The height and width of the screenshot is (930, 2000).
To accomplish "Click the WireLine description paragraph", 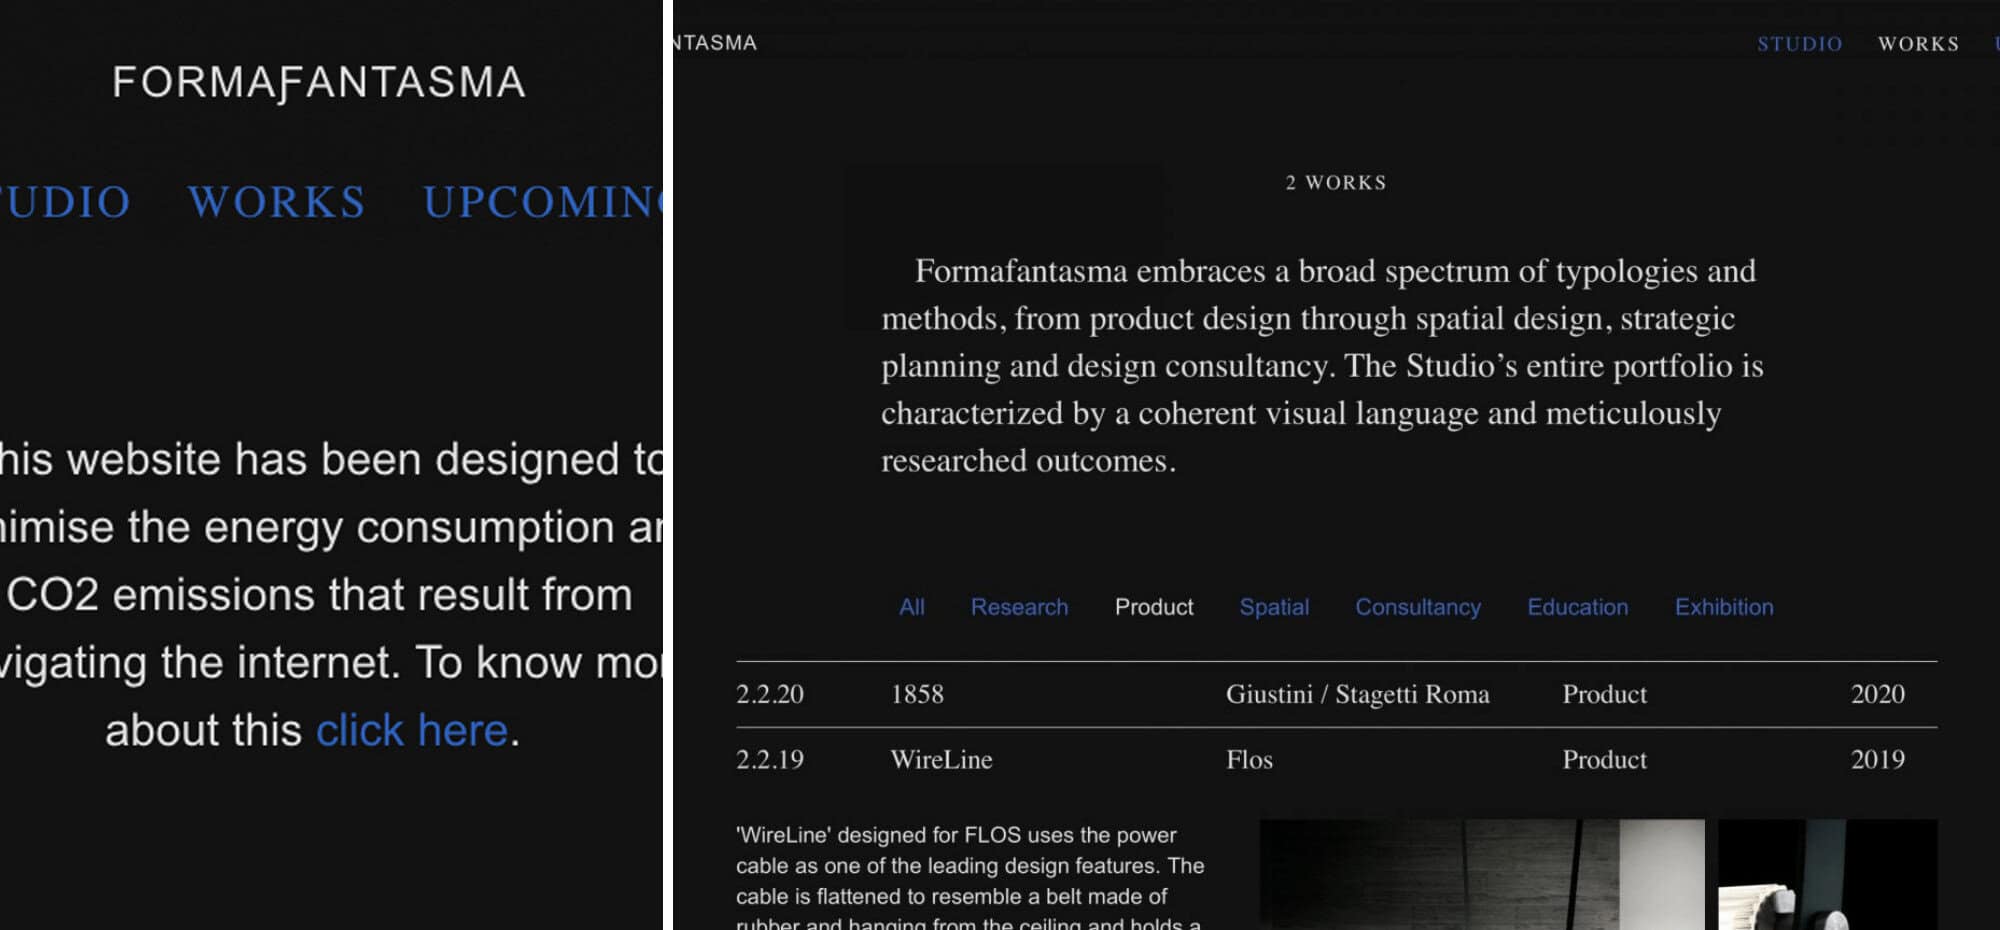I will click(x=970, y=878).
